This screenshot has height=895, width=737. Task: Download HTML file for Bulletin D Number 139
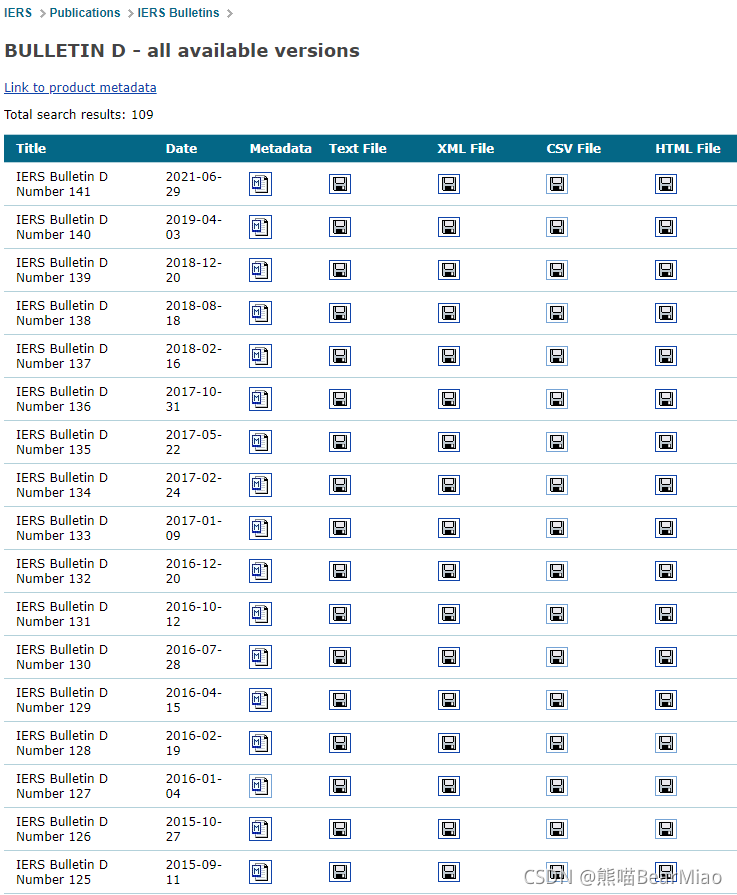click(666, 270)
